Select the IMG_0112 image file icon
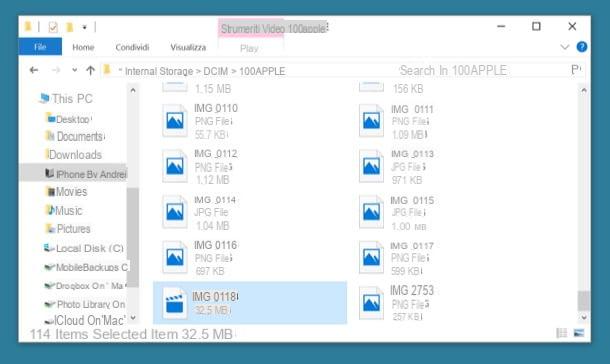This screenshot has width=610, height=364. 175,166
